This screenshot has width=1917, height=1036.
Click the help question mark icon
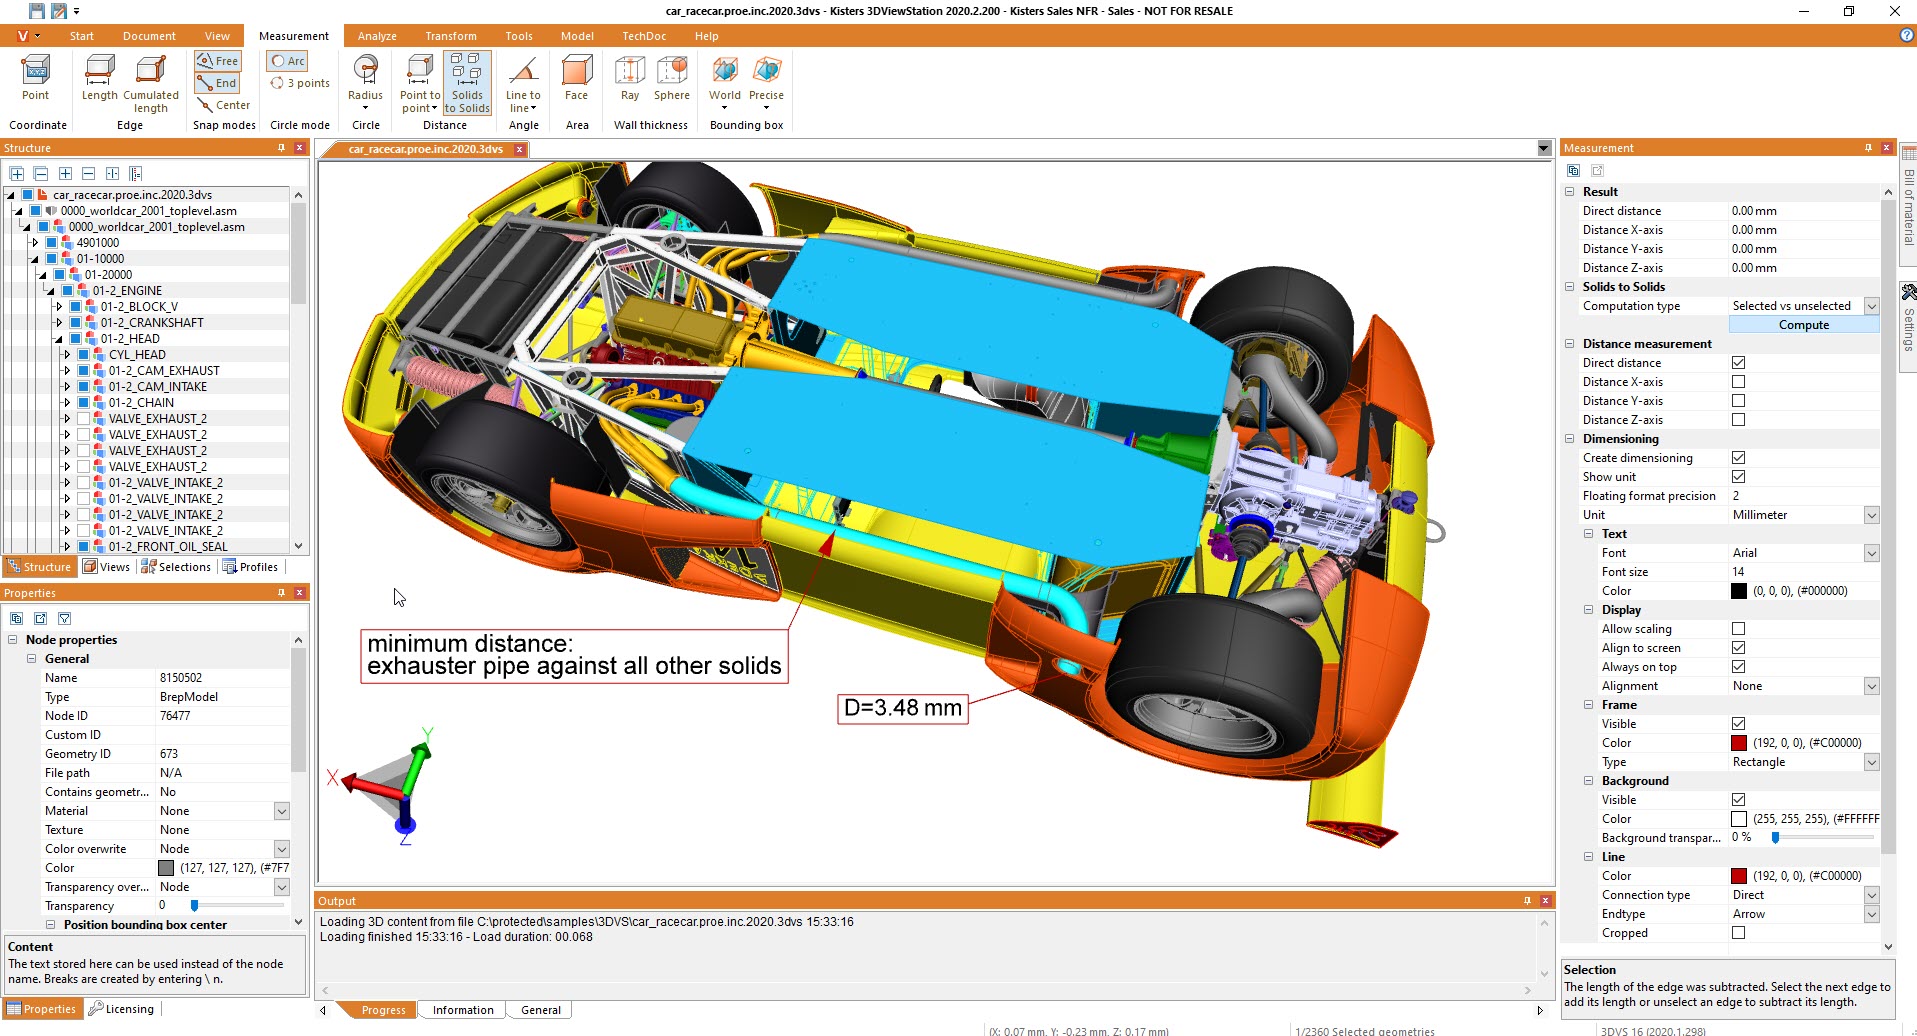[1906, 35]
